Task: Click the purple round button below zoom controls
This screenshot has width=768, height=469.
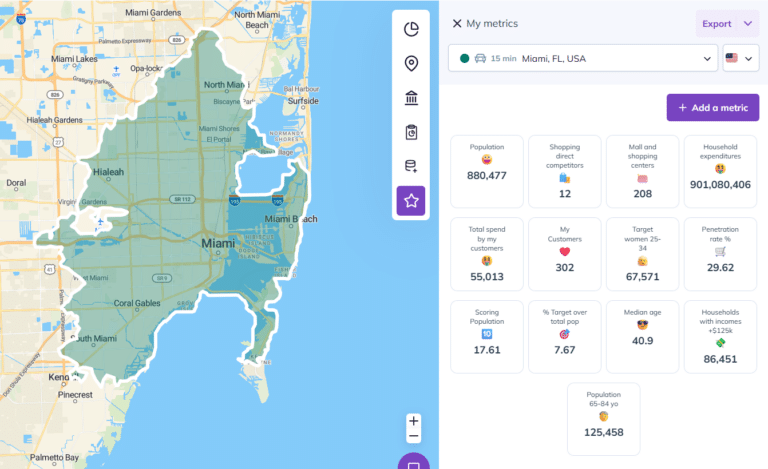Action: [x=413, y=461]
